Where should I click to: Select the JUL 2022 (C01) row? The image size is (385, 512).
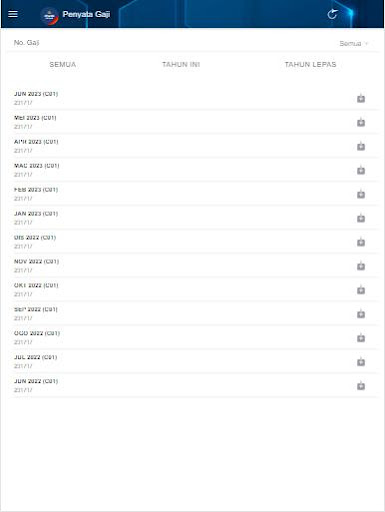point(193,362)
